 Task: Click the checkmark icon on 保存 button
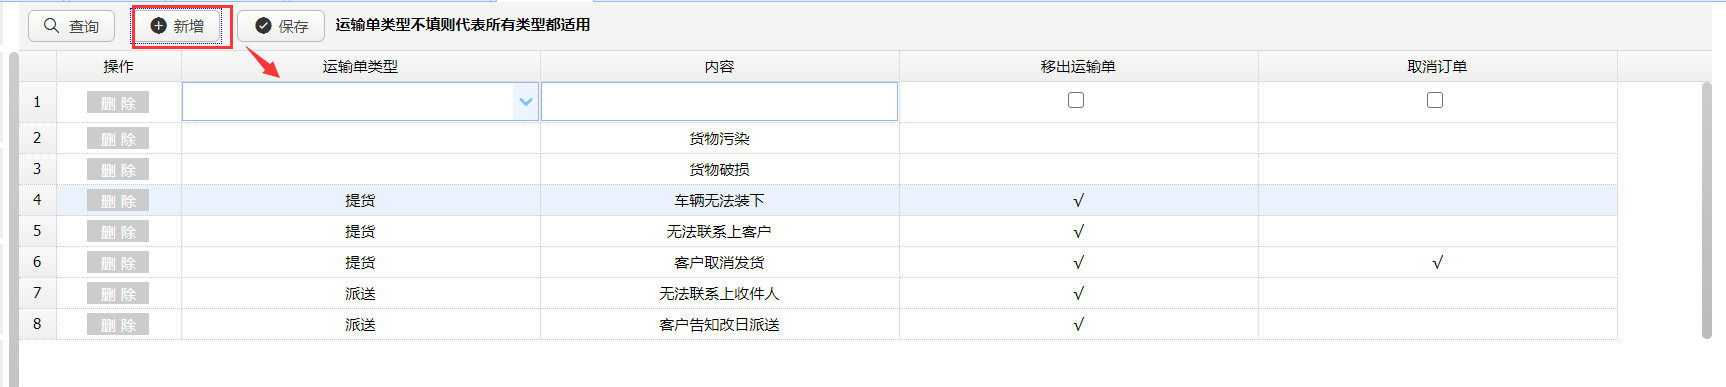[x=263, y=26]
